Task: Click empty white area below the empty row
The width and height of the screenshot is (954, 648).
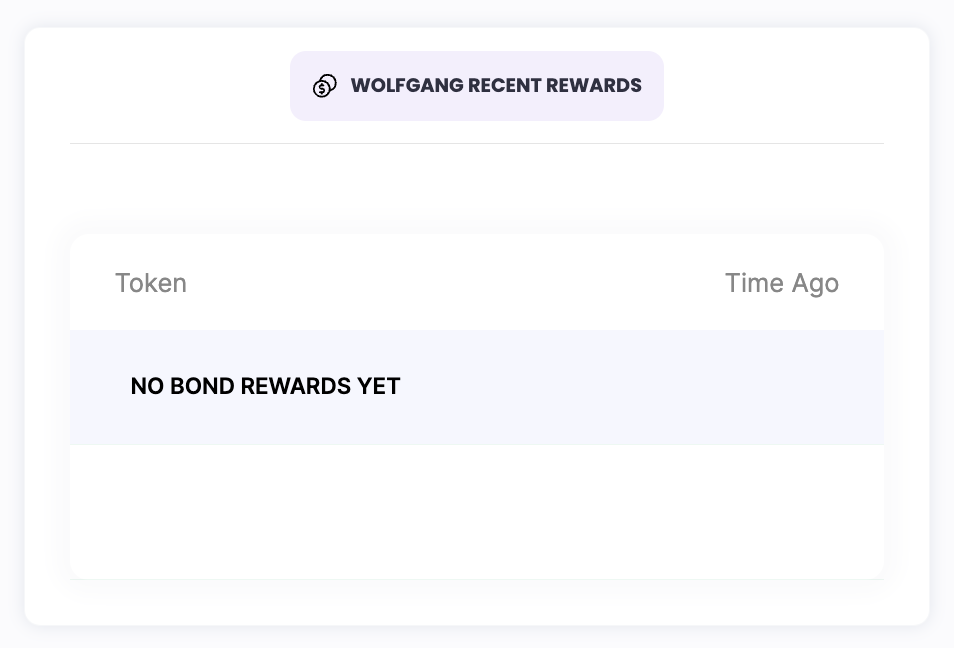Action: (x=476, y=510)
